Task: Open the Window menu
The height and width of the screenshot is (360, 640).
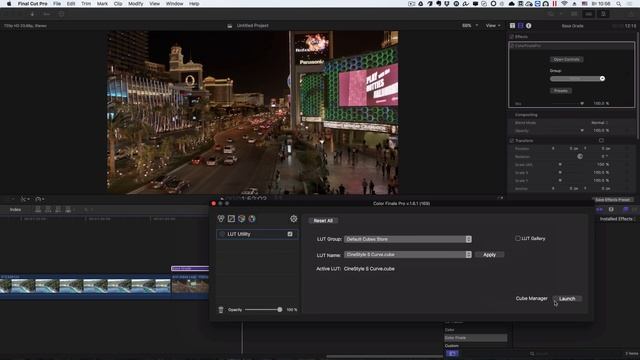Action: tap(174, 4)
